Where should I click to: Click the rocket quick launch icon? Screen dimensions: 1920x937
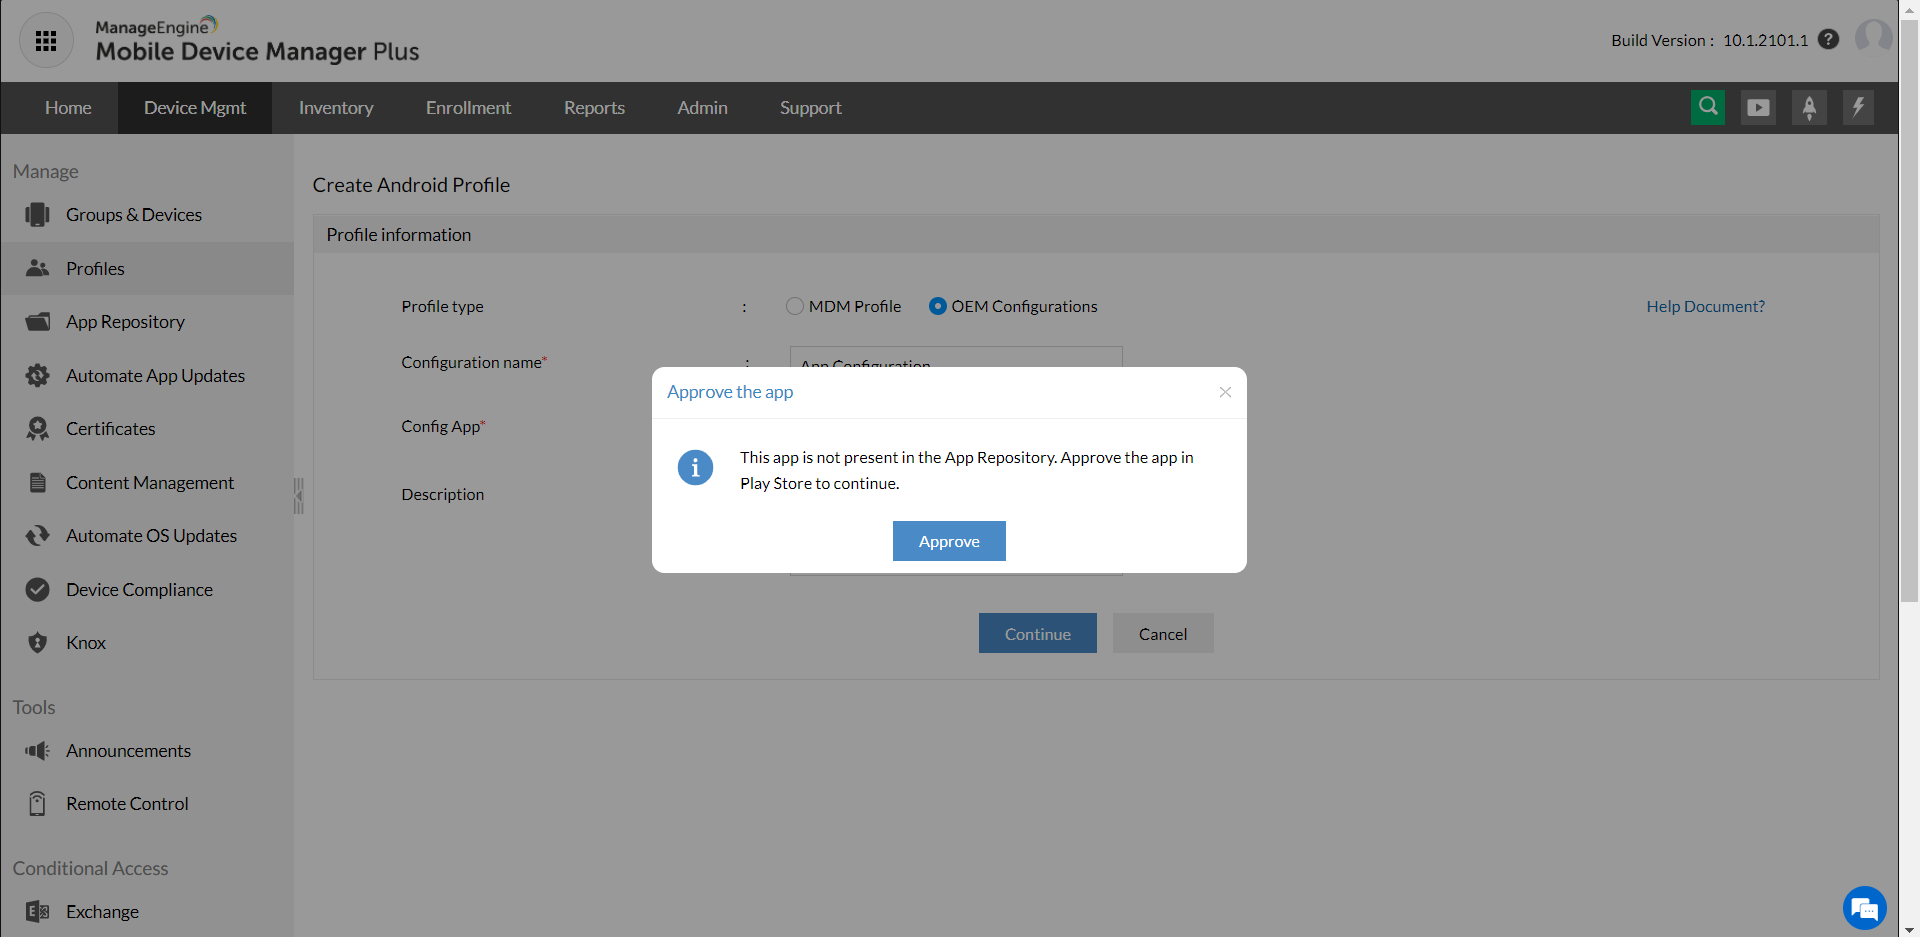point(1809,107)
